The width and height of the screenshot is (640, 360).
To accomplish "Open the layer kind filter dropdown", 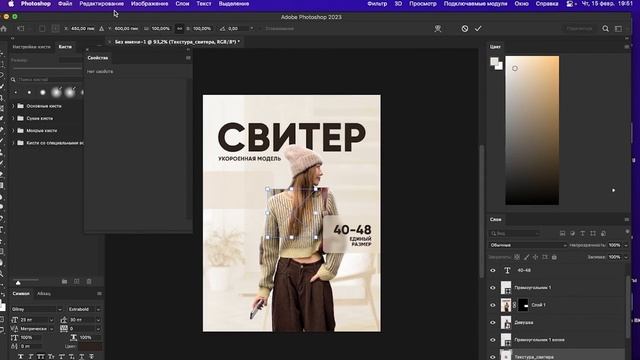I will click(x=514, y=233).
